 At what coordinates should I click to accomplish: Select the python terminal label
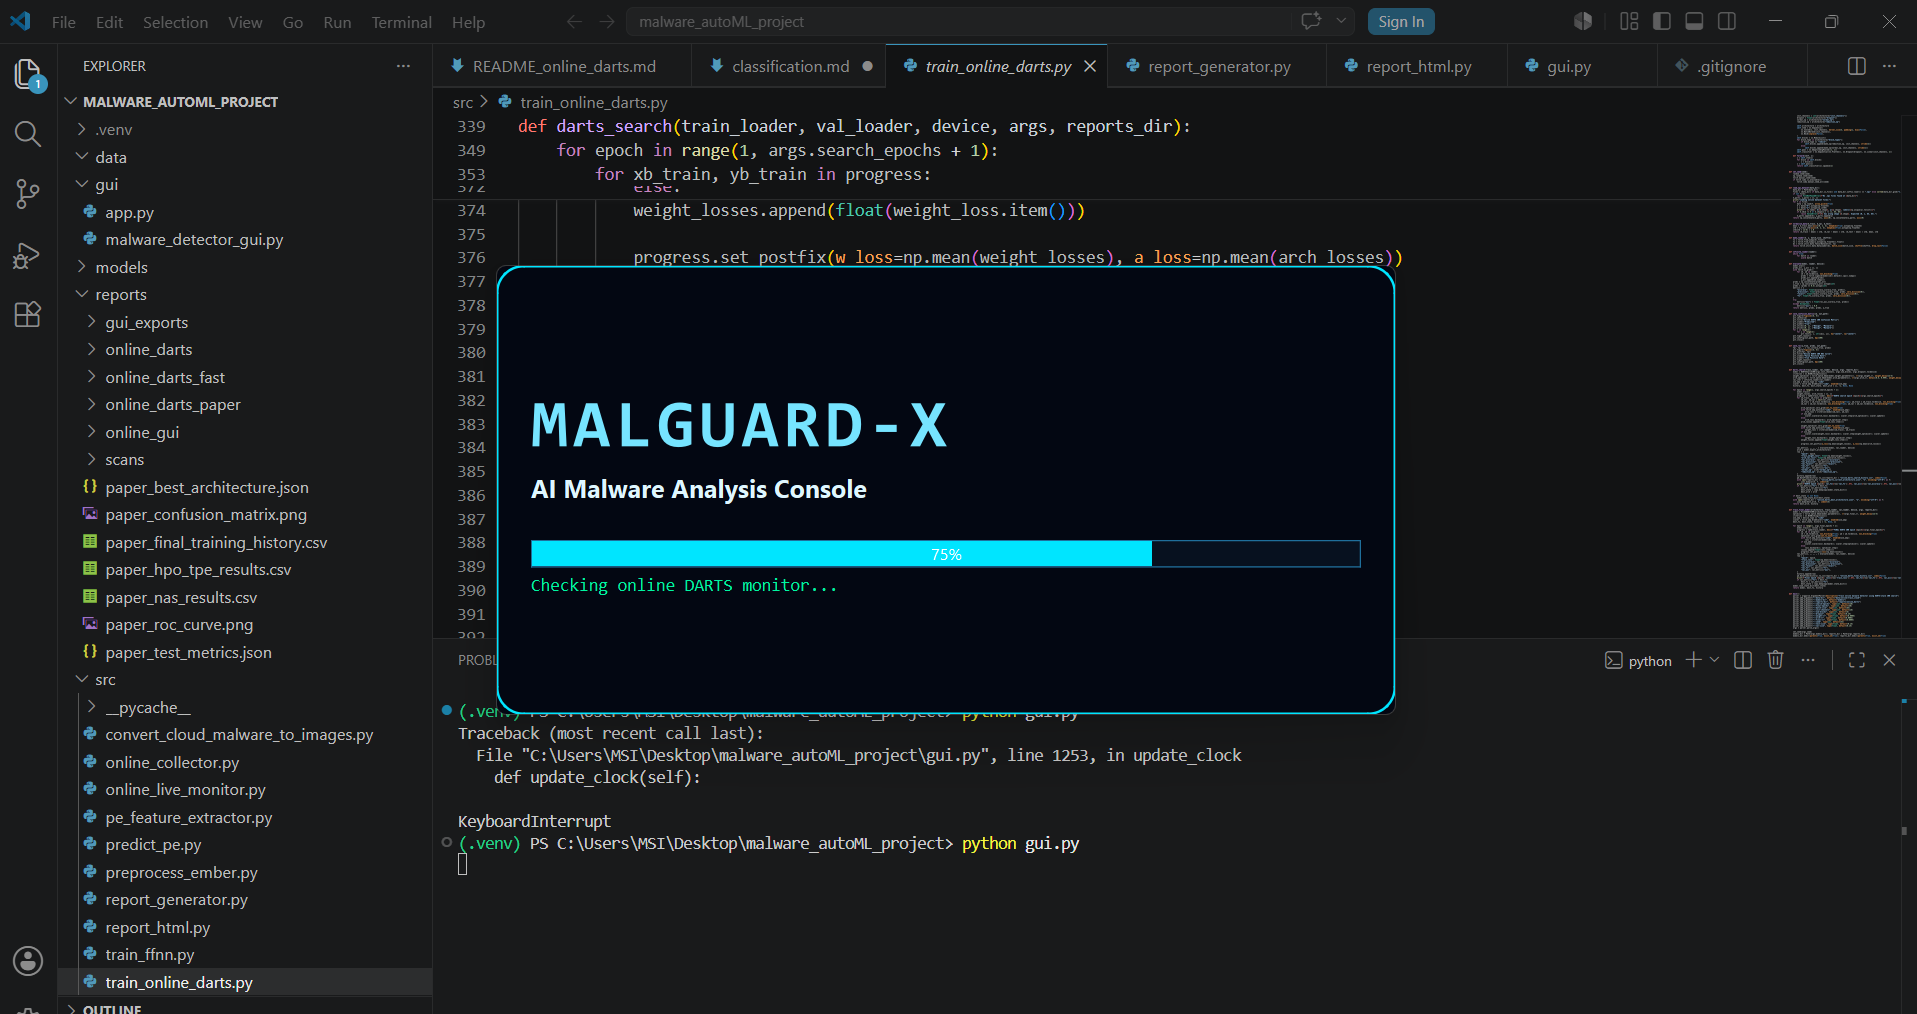[1638, 661]
